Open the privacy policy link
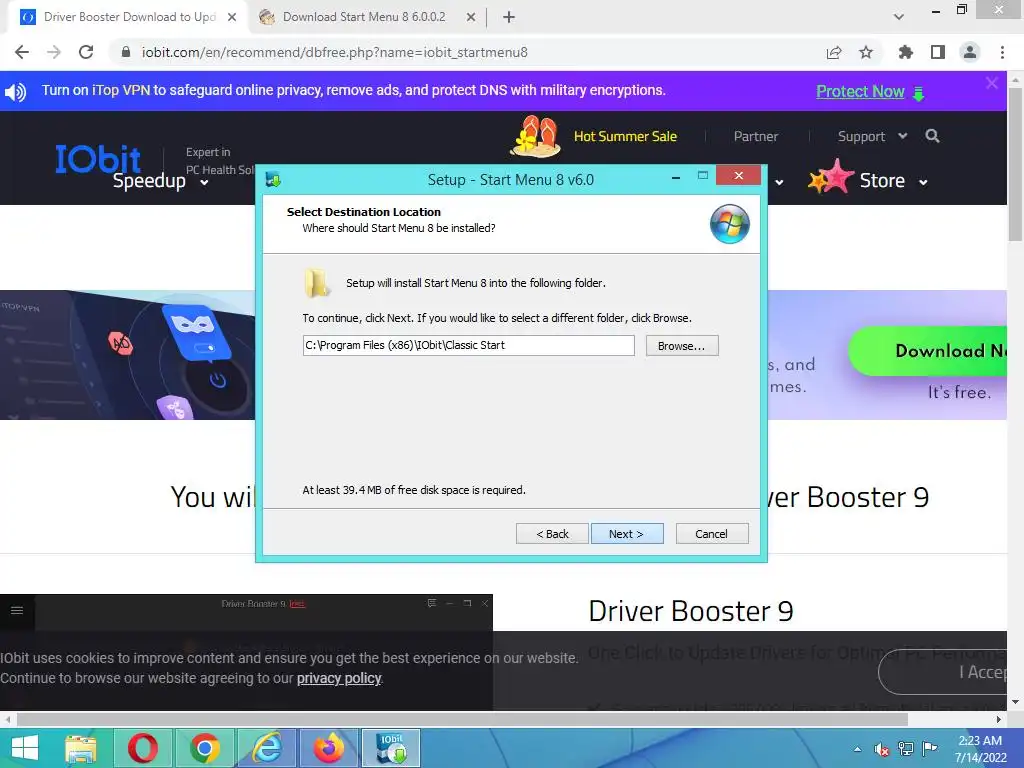The height and width of the screenshot is (768, 1024). 339,678
